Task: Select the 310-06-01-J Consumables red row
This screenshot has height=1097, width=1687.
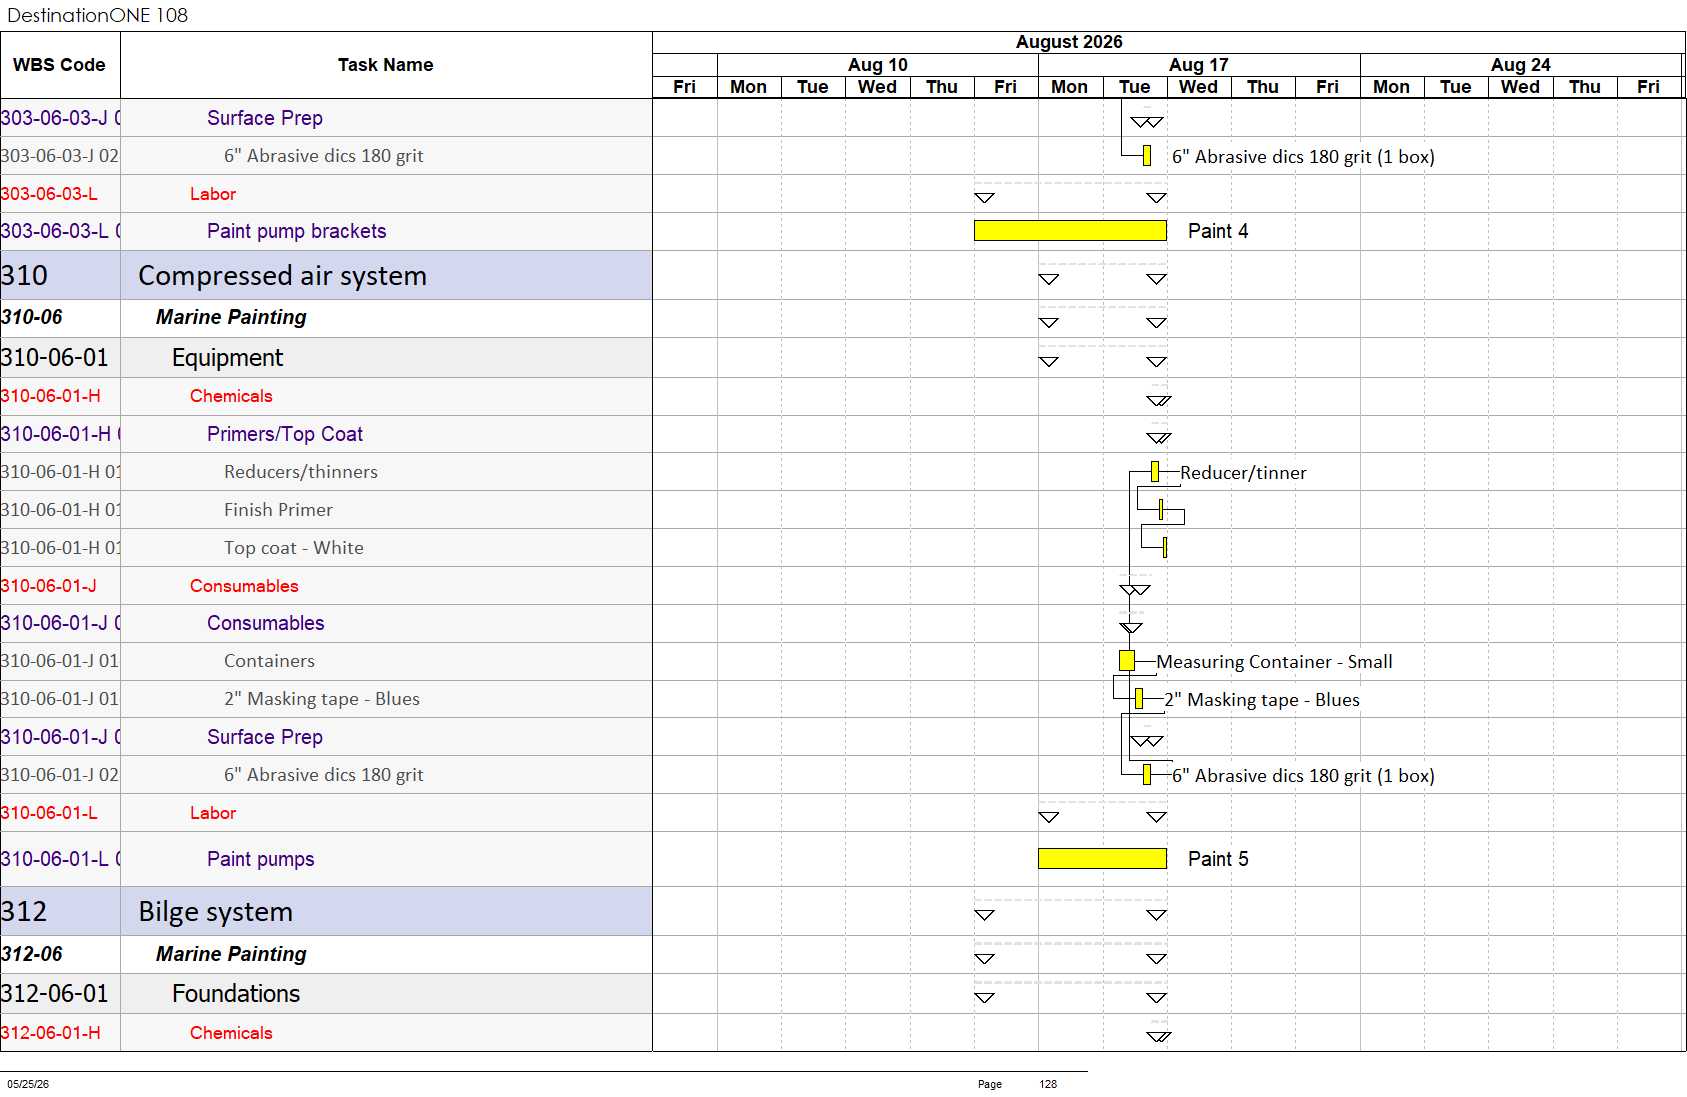Action: click(326, 586)
